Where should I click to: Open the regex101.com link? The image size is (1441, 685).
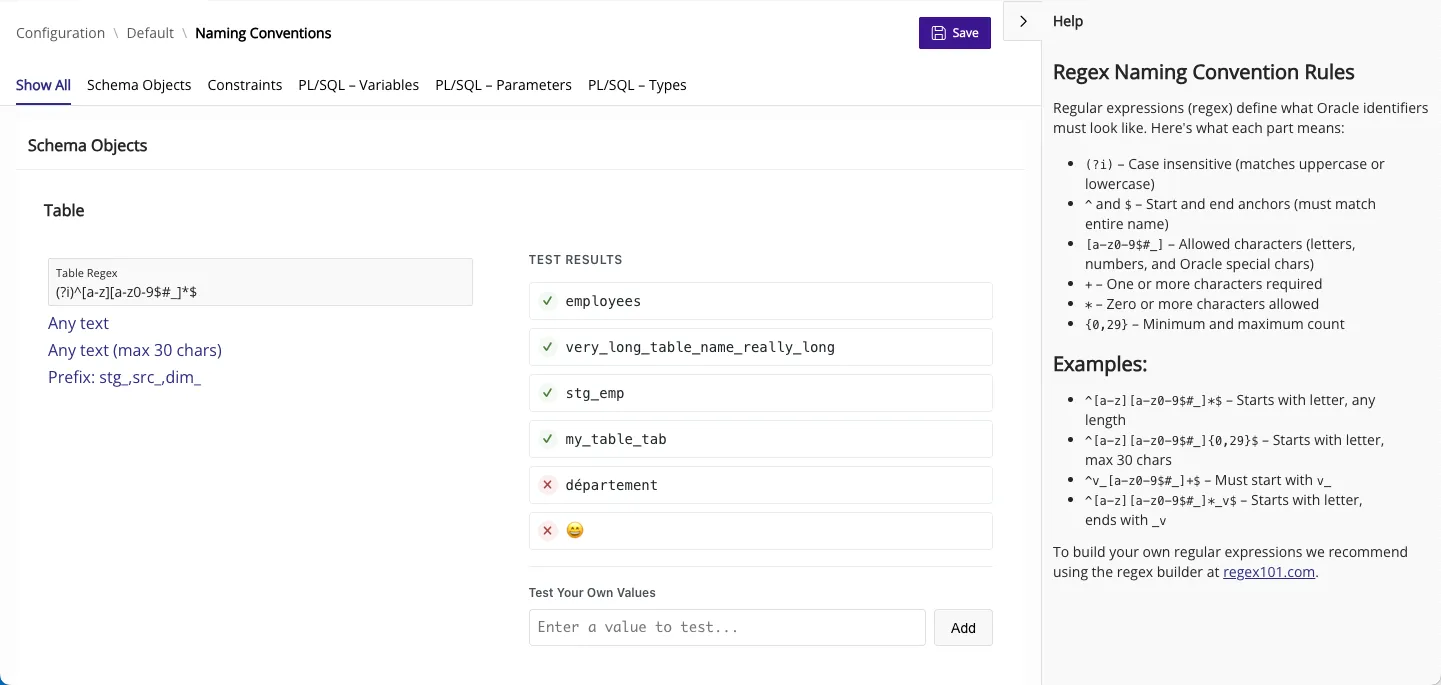coord(1268,572)
